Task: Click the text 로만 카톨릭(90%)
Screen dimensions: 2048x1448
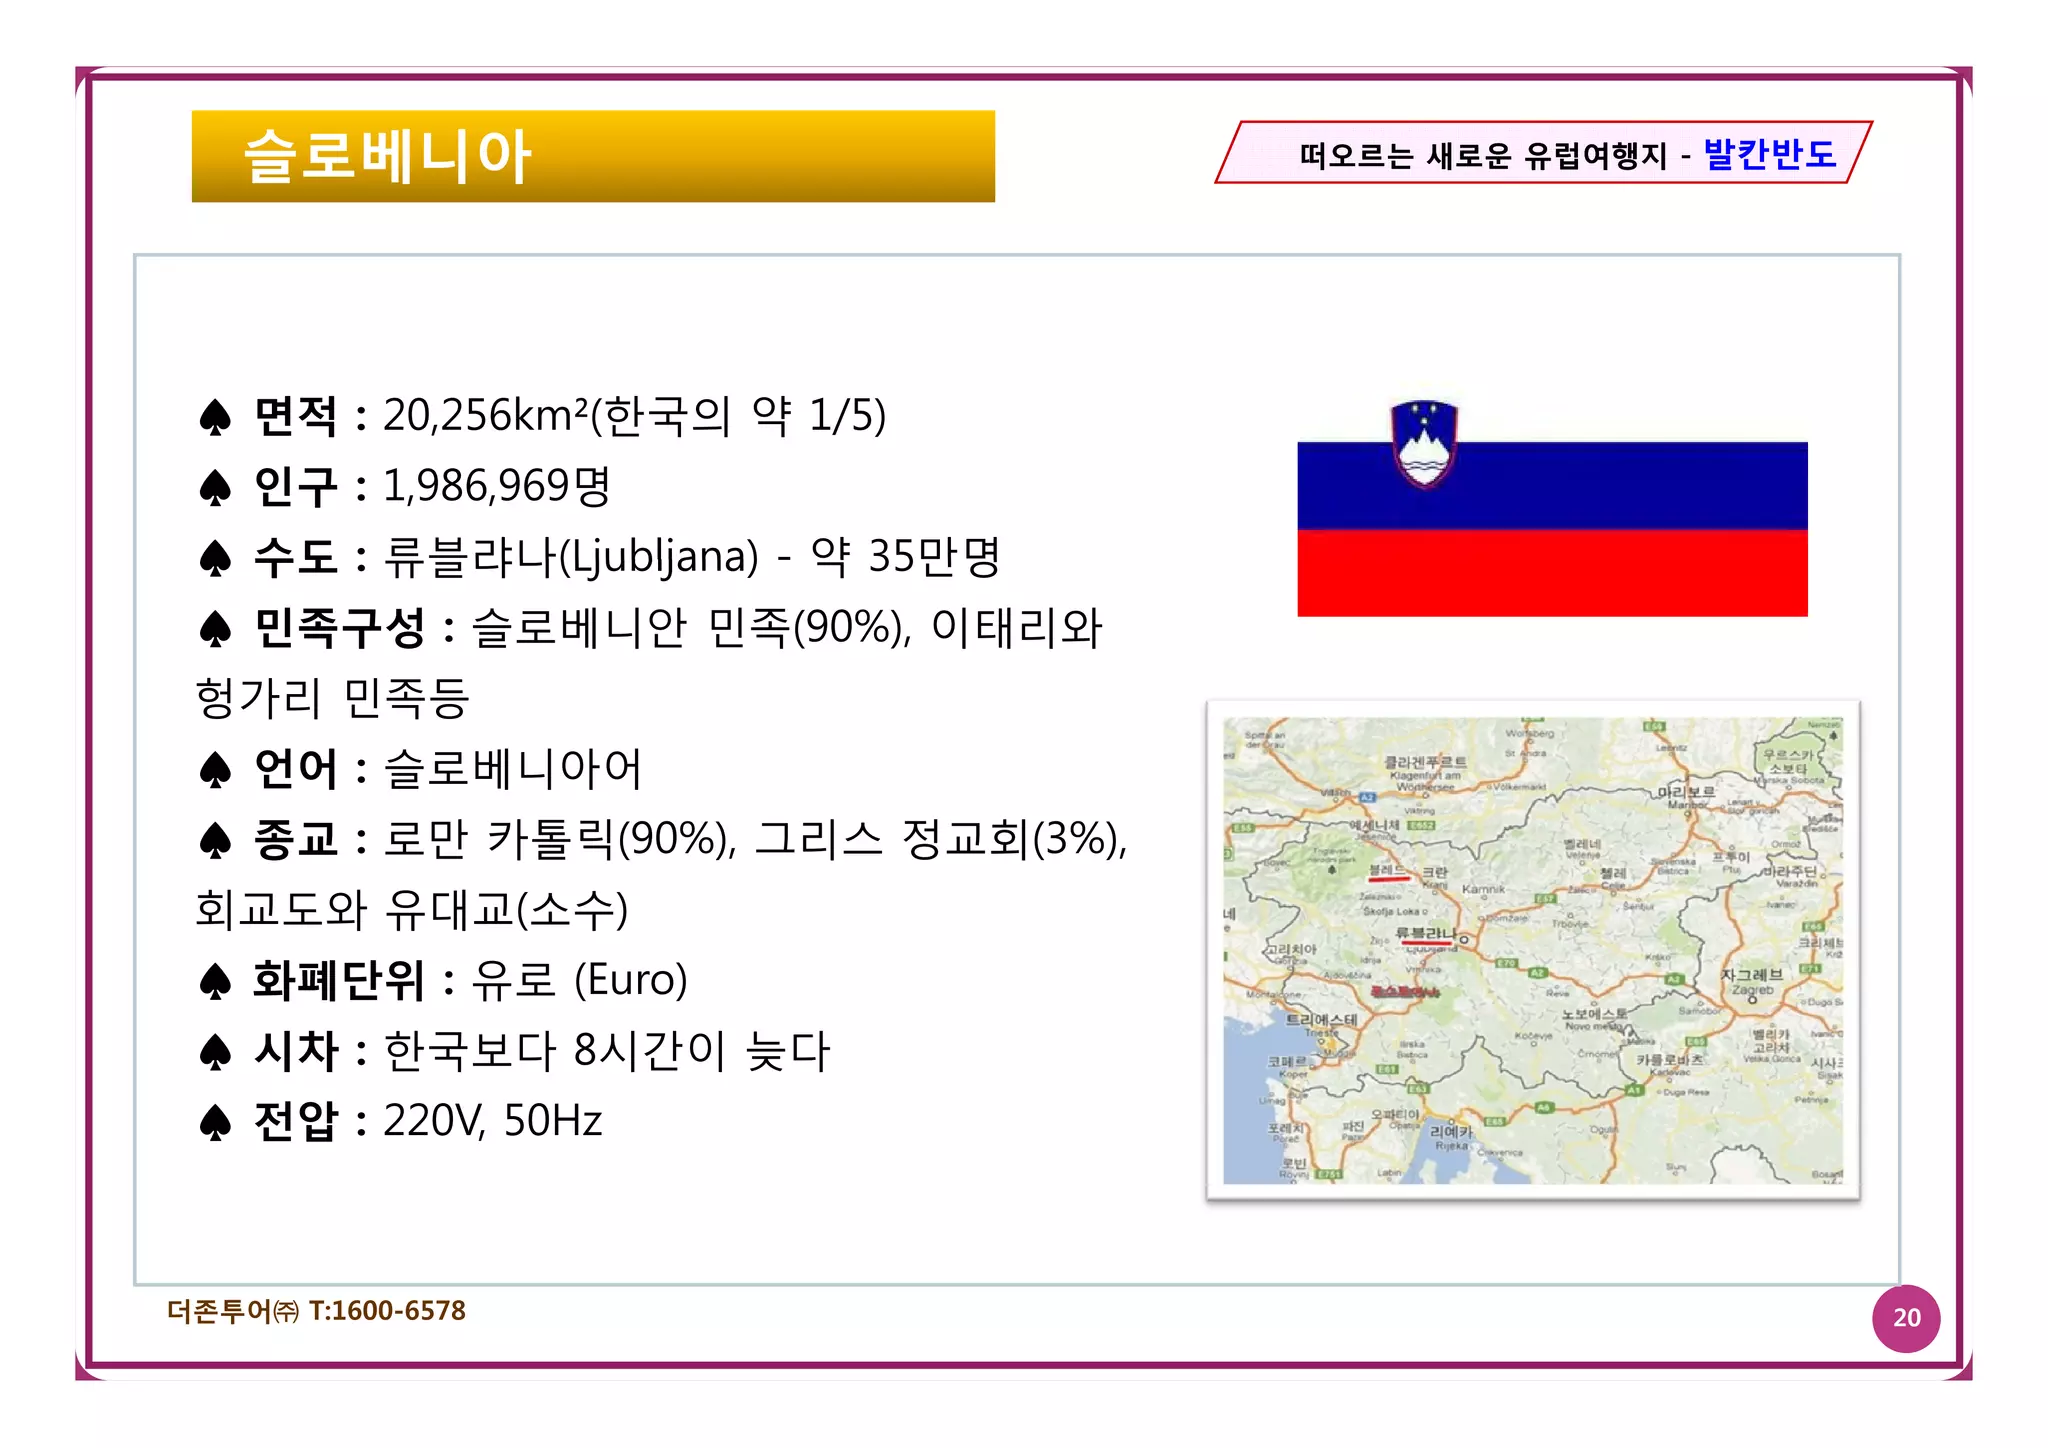Action: pyautogui.click(x=555, y=839)
